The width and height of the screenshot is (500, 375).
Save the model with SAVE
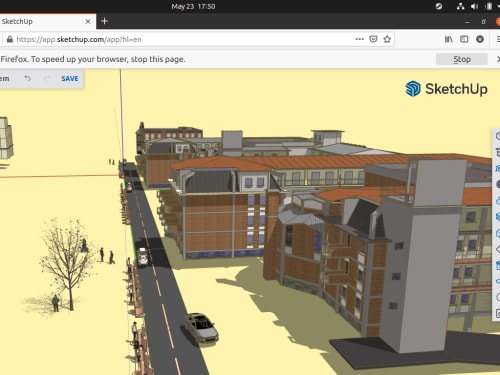pyautogui.click(x=70, y=79)
